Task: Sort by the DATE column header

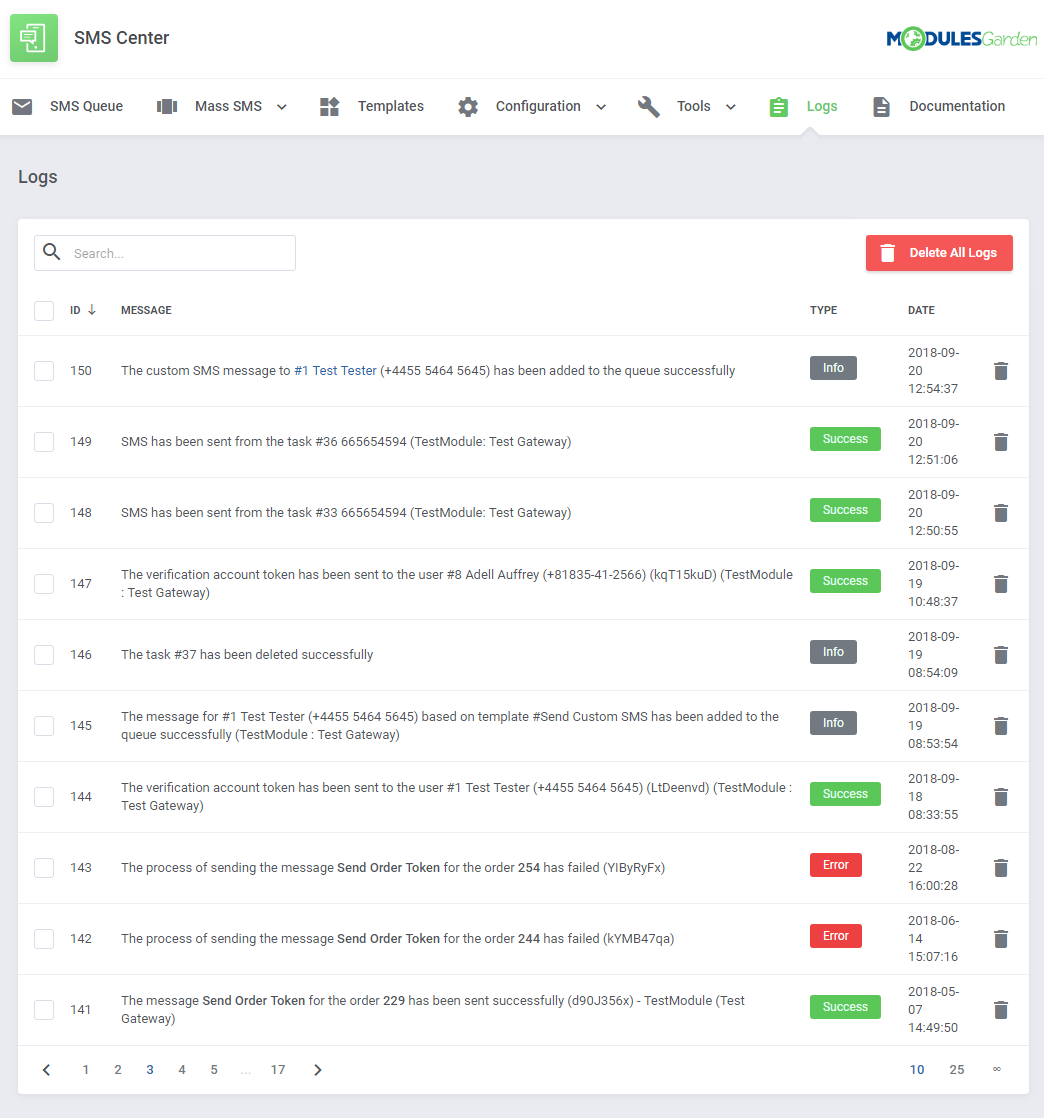Action: point(921,310)
